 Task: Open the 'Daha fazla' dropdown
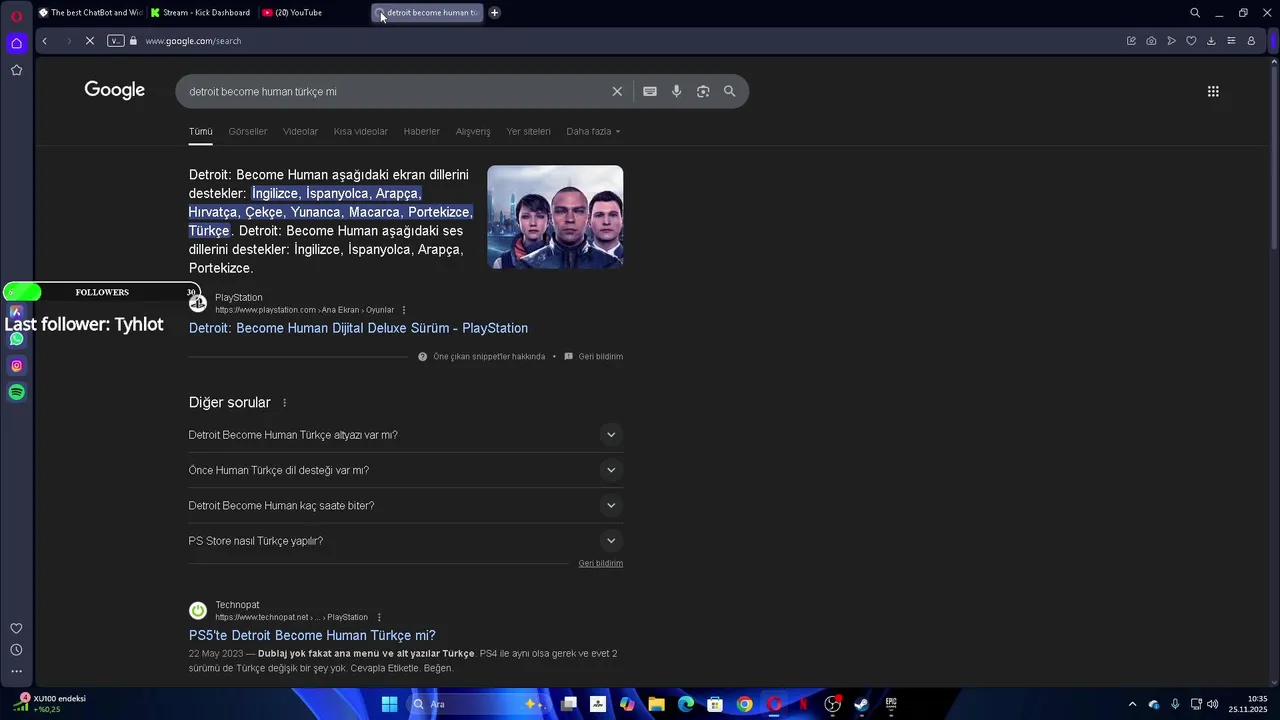click(x=593, y=131)
